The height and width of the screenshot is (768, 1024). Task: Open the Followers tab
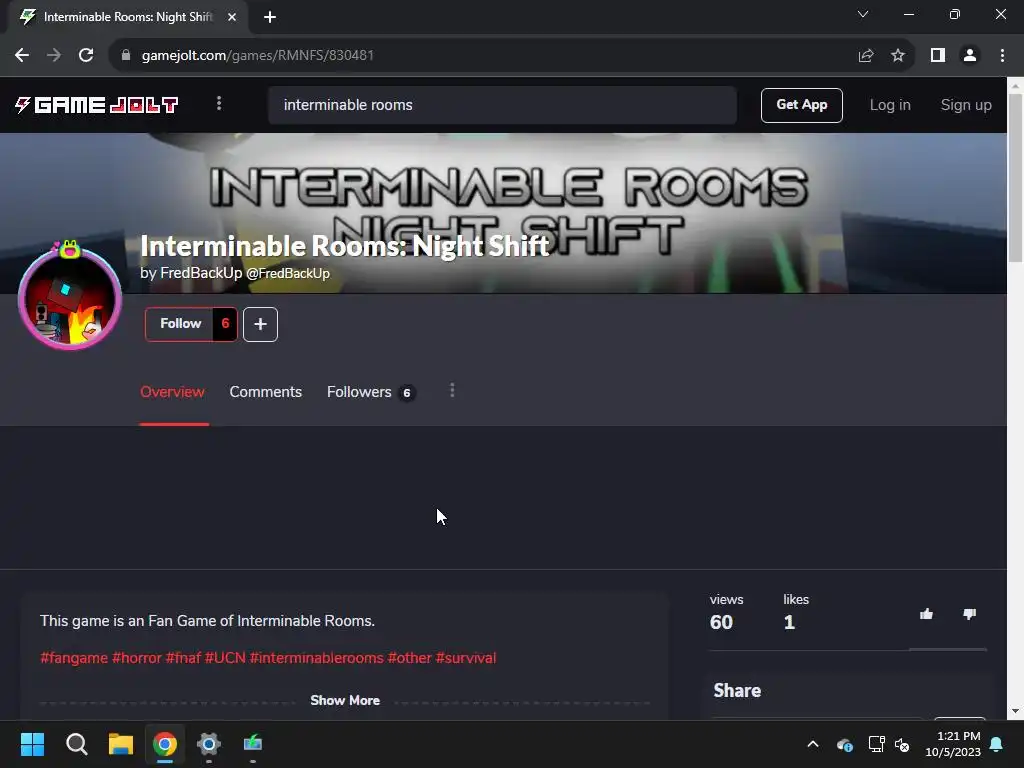tap(371, 392)
